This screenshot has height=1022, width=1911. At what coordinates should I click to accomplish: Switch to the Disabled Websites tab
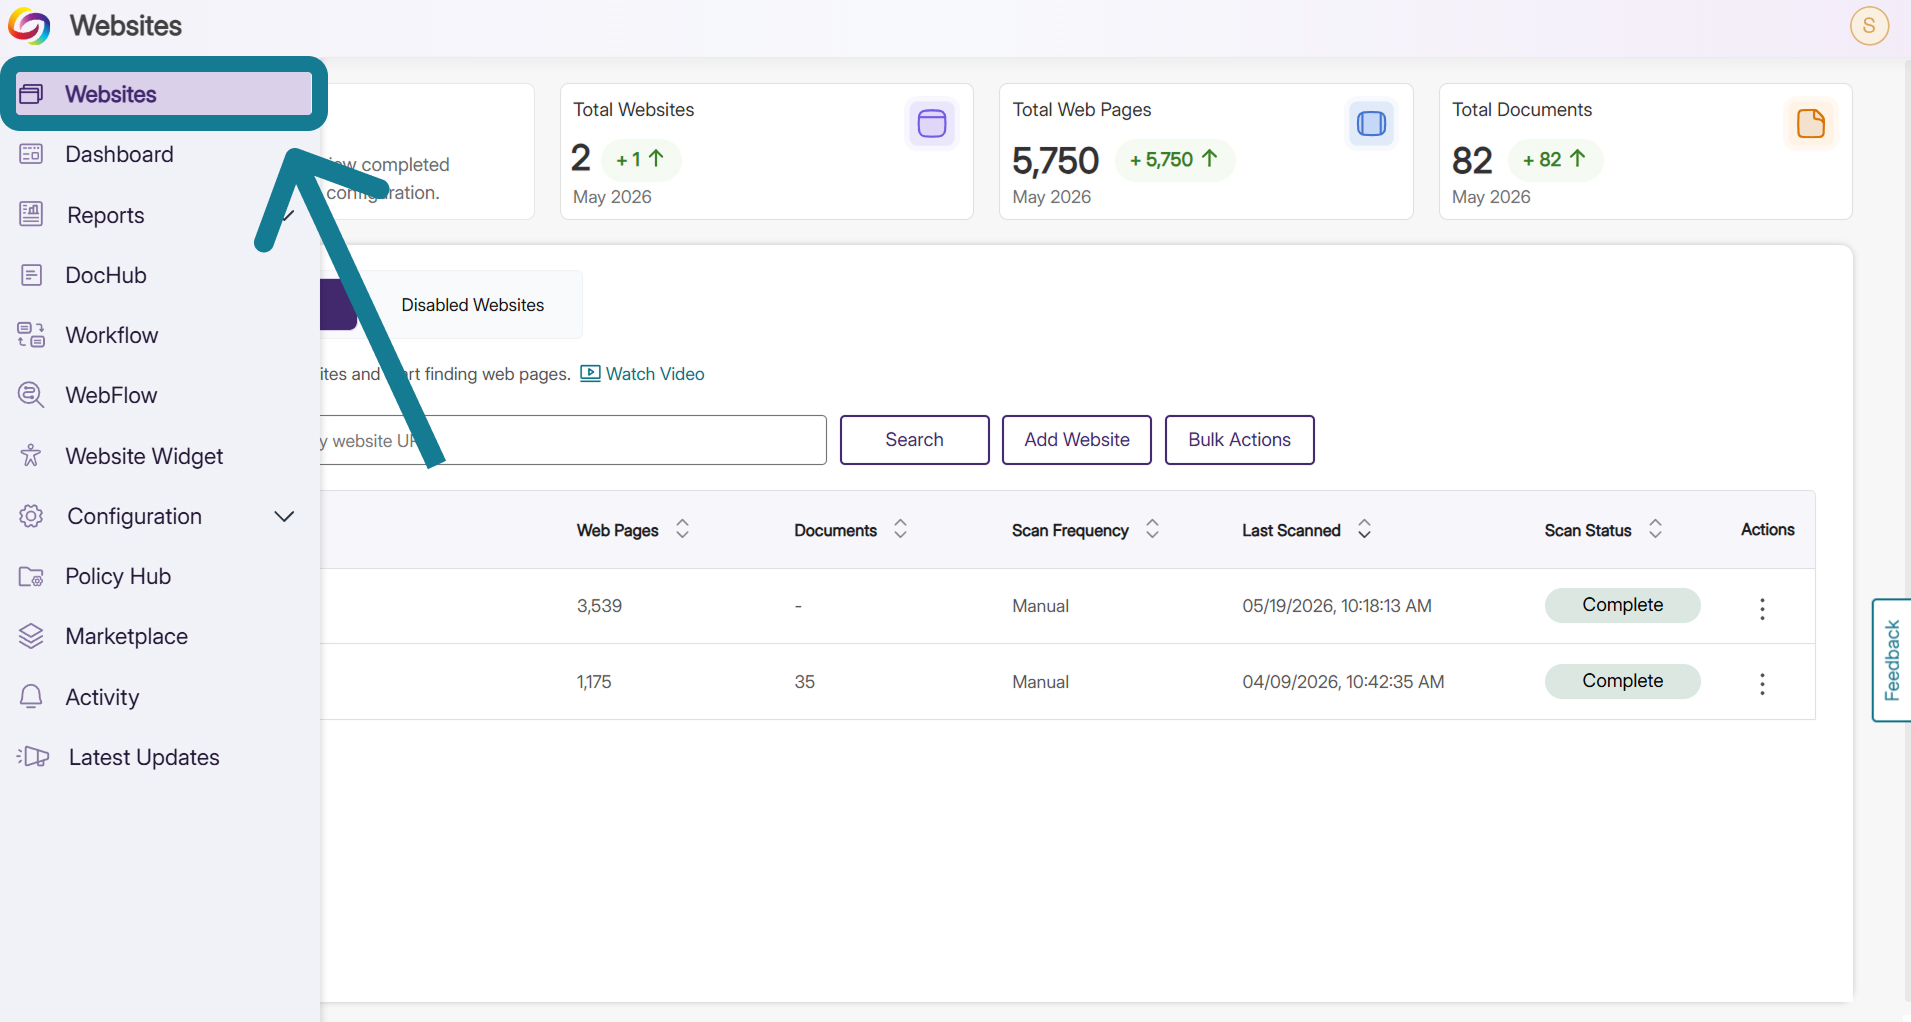(x=472, y=305)
